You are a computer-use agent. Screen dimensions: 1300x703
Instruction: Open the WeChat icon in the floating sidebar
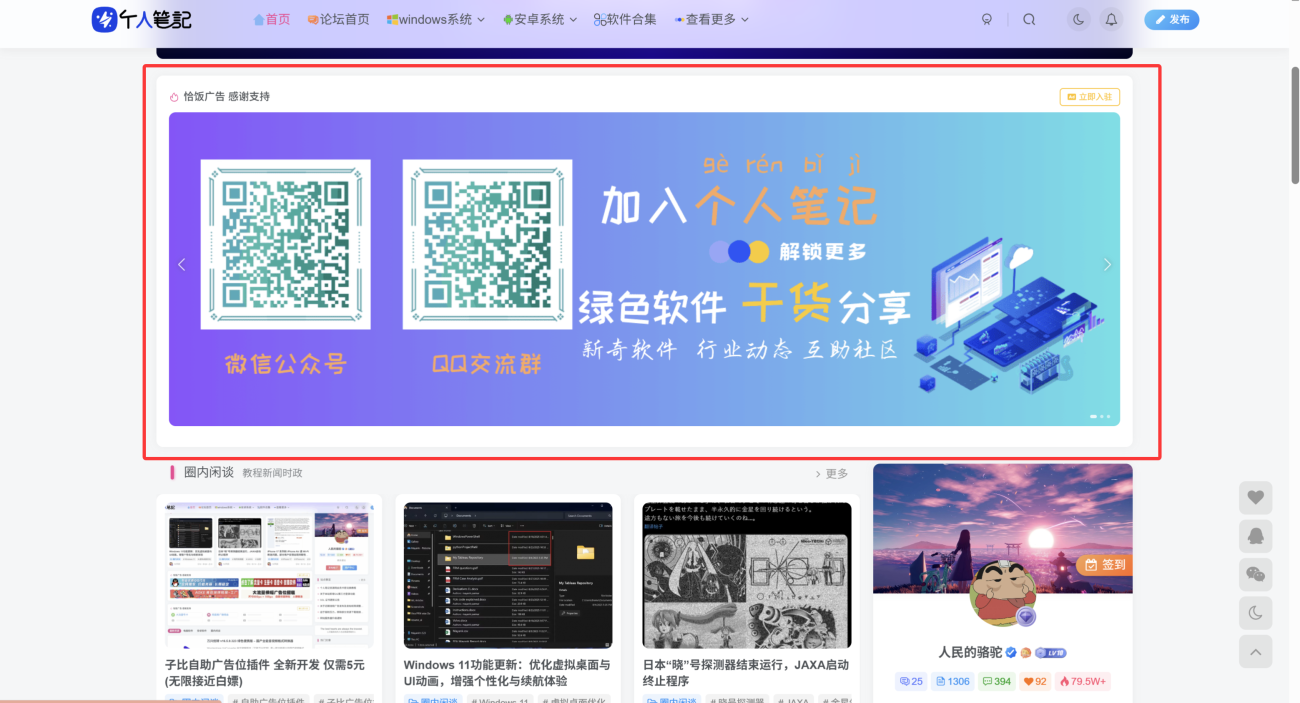[x=1255, y=575]
